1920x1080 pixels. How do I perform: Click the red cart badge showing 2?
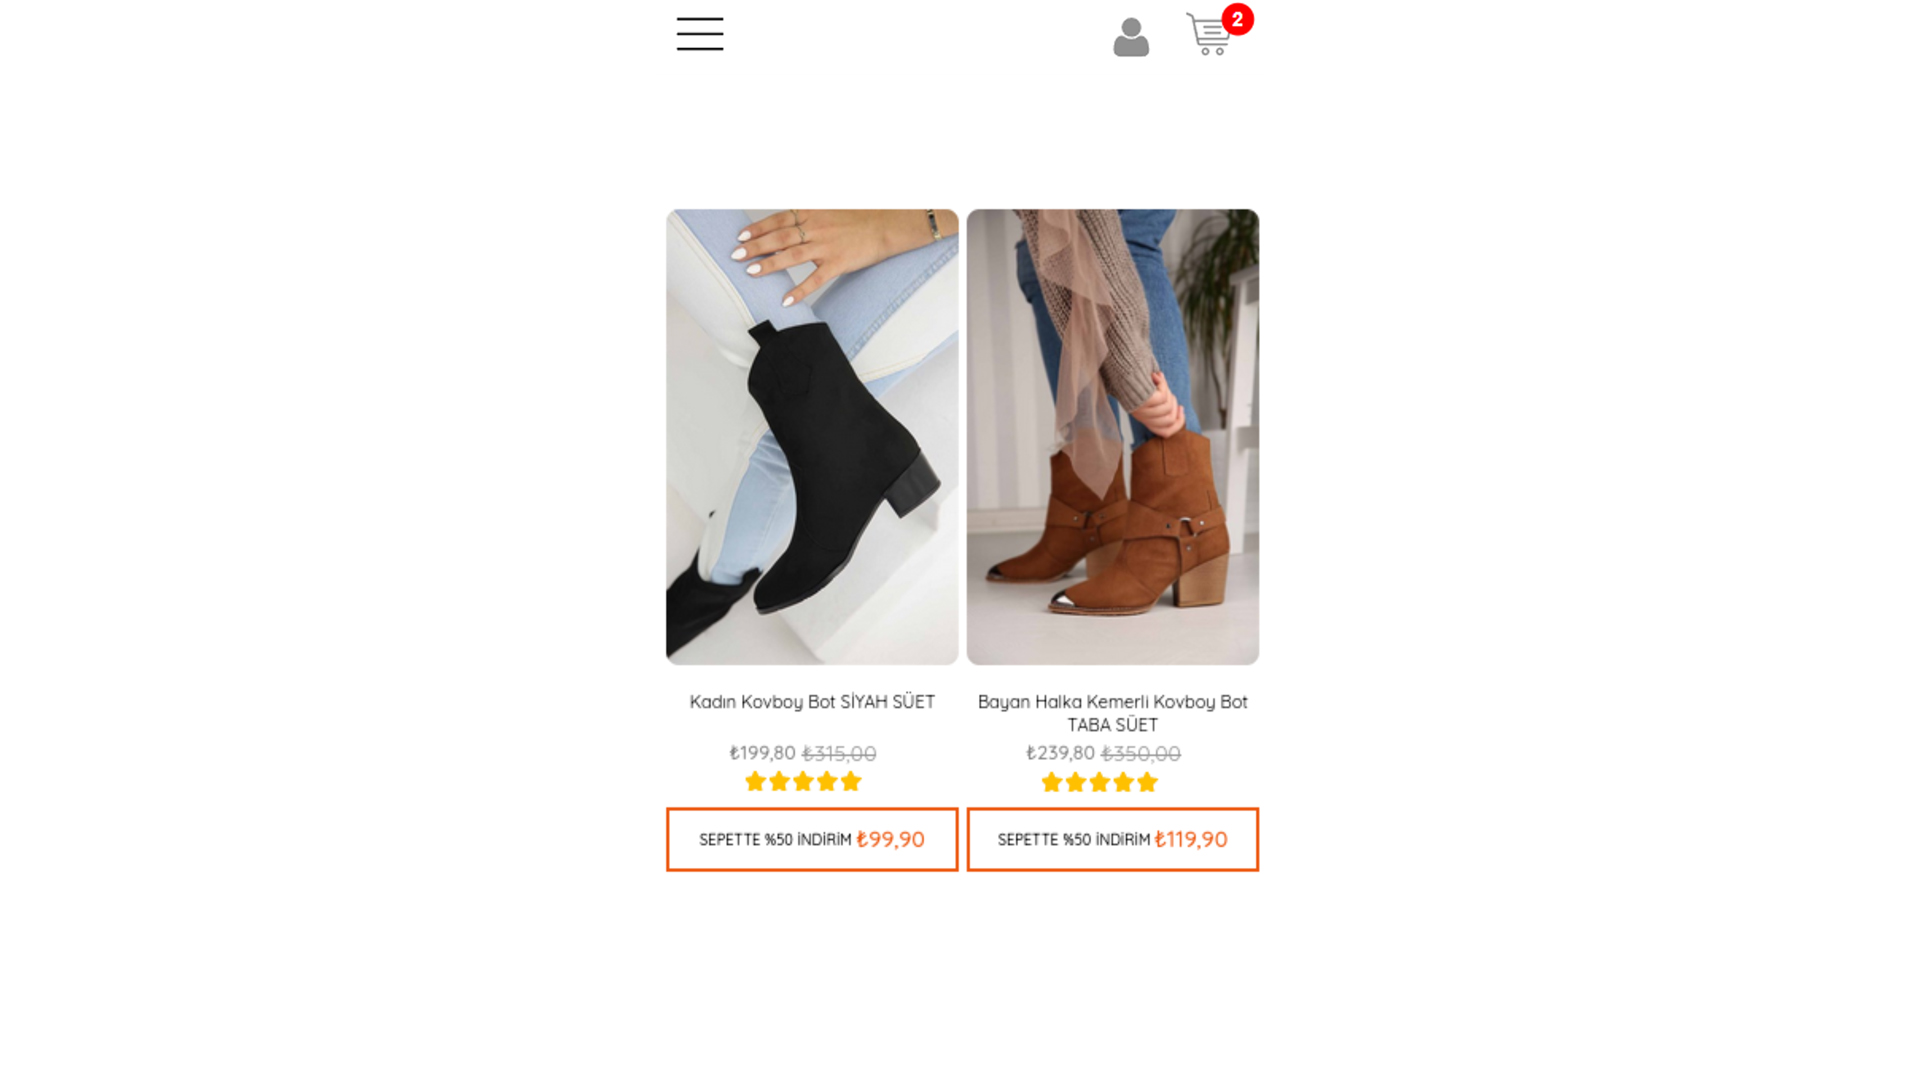1237,19
